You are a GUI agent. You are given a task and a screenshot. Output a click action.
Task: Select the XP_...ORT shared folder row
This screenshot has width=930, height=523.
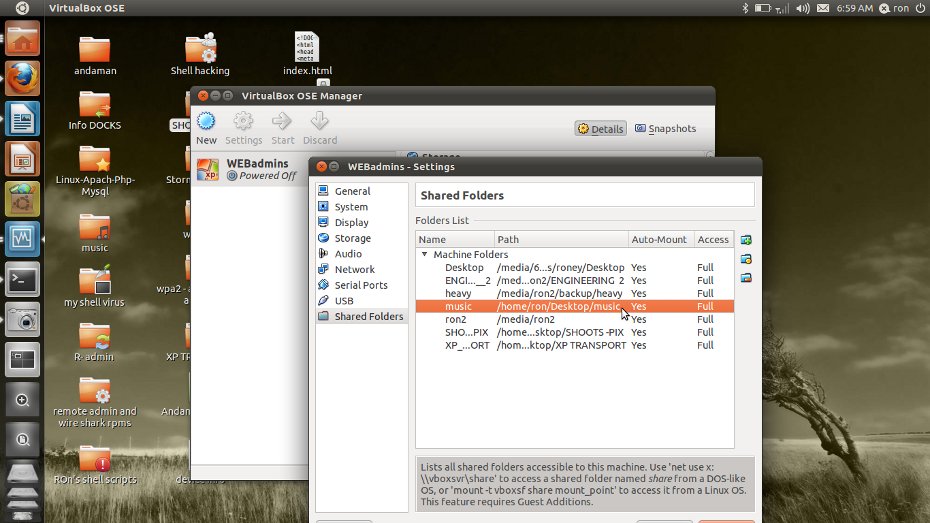(x=574, y=345)
